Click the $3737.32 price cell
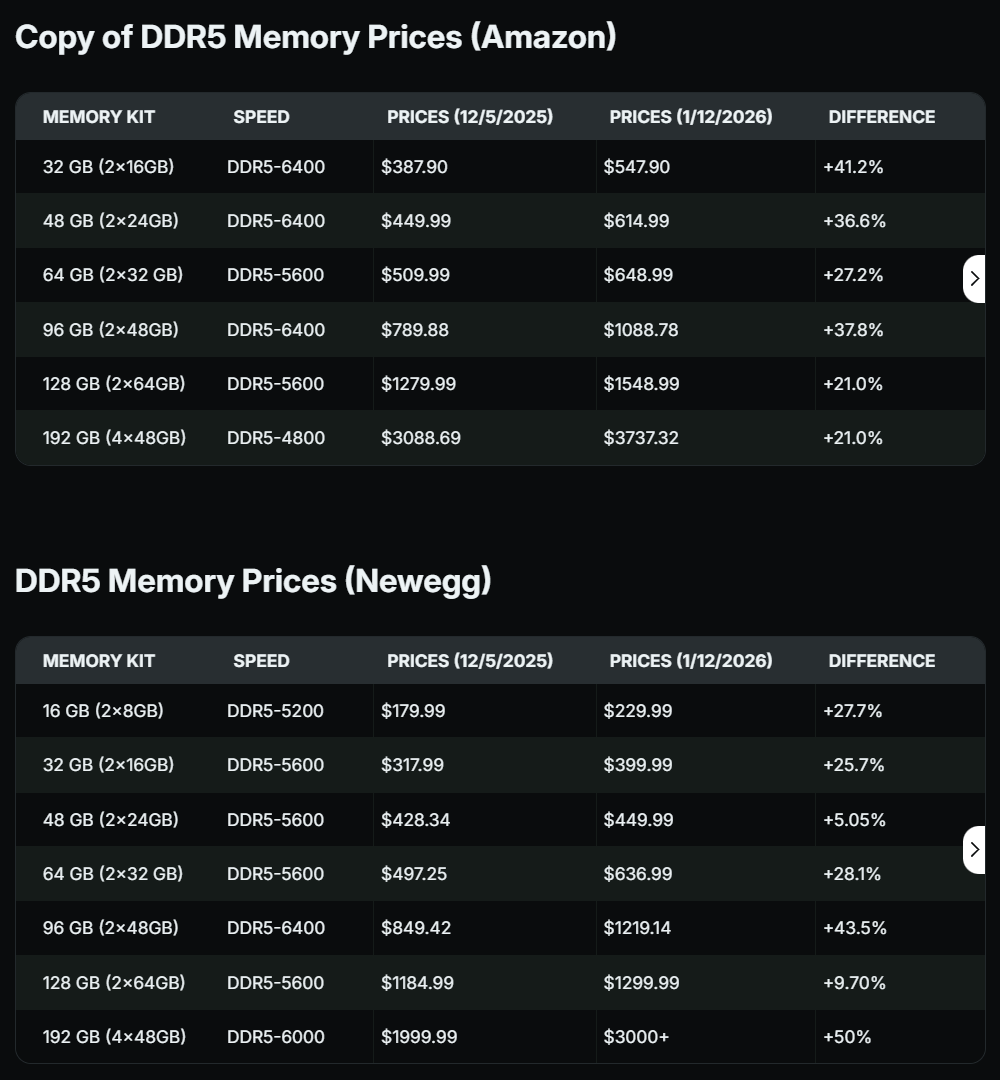 tap(641, 438)
